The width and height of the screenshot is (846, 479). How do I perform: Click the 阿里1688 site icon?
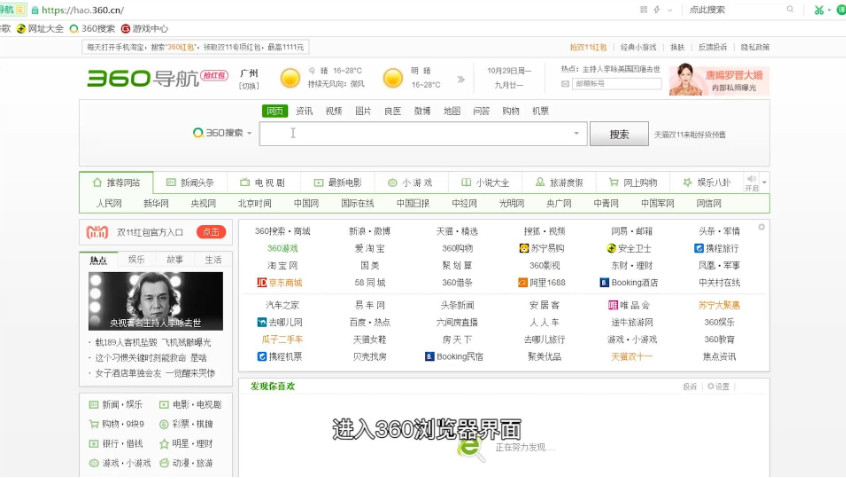point(523,283)
